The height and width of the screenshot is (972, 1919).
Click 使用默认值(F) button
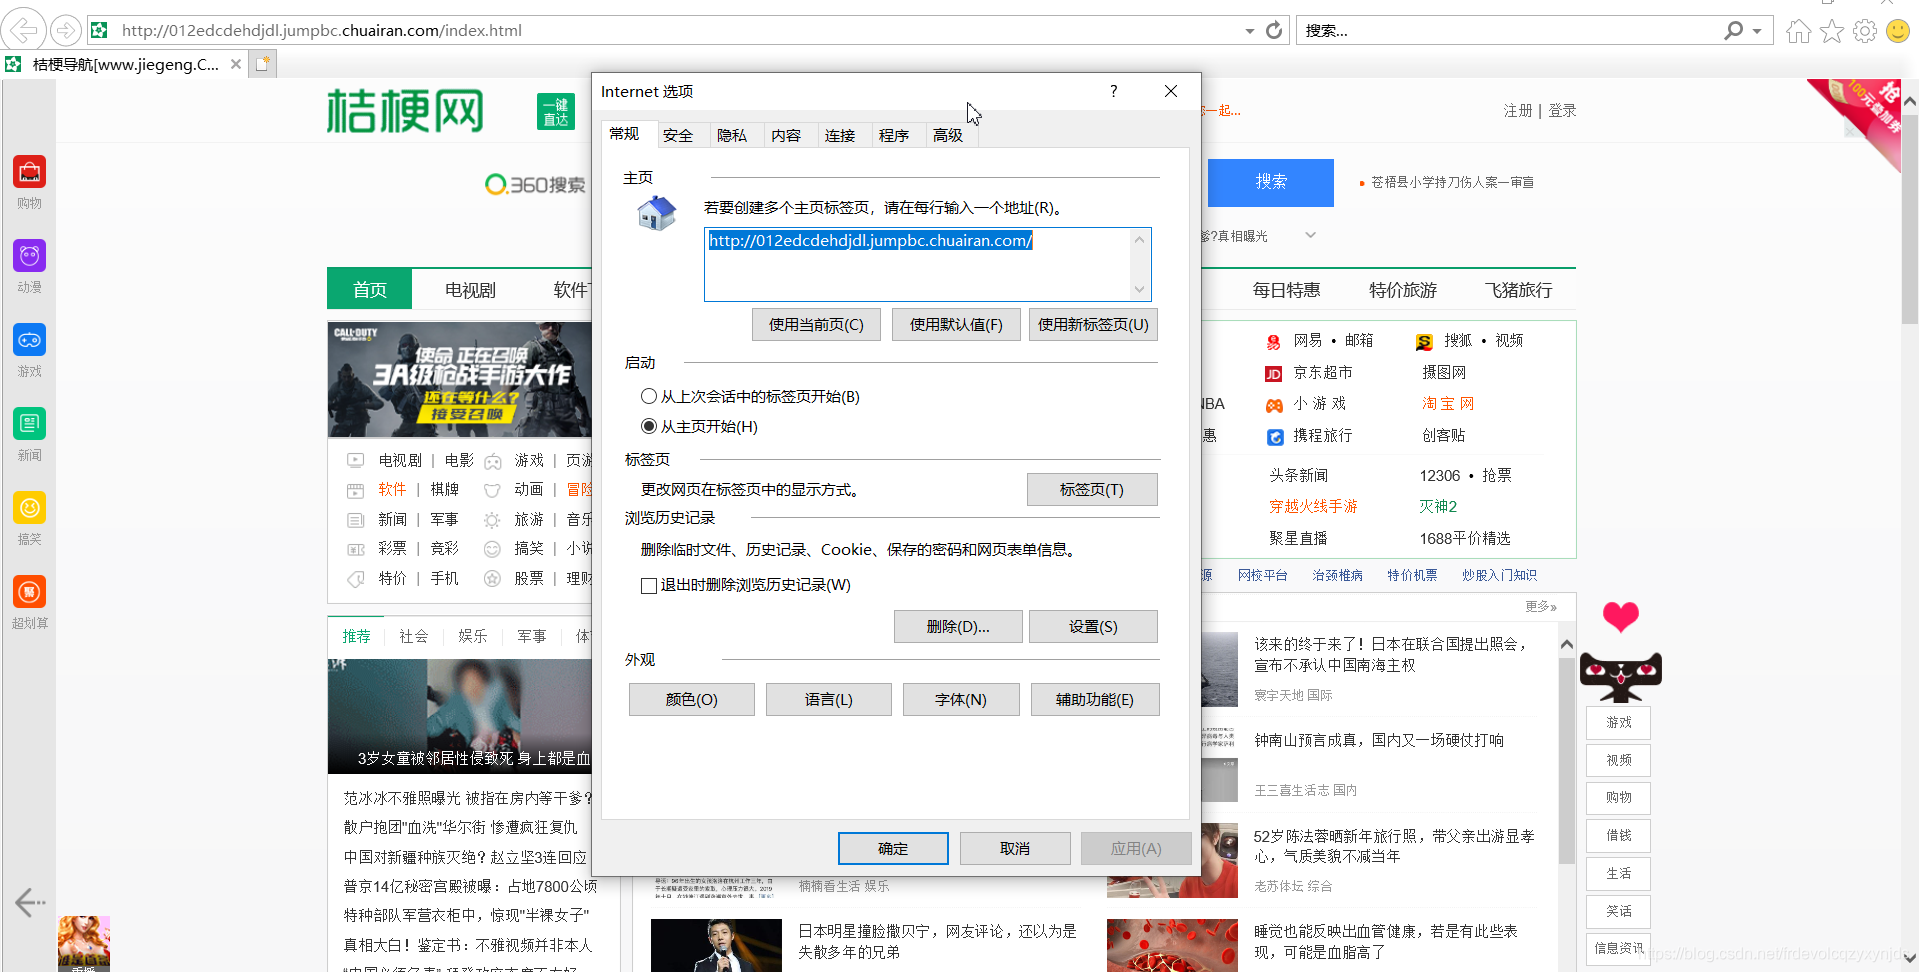click(956, 325)
